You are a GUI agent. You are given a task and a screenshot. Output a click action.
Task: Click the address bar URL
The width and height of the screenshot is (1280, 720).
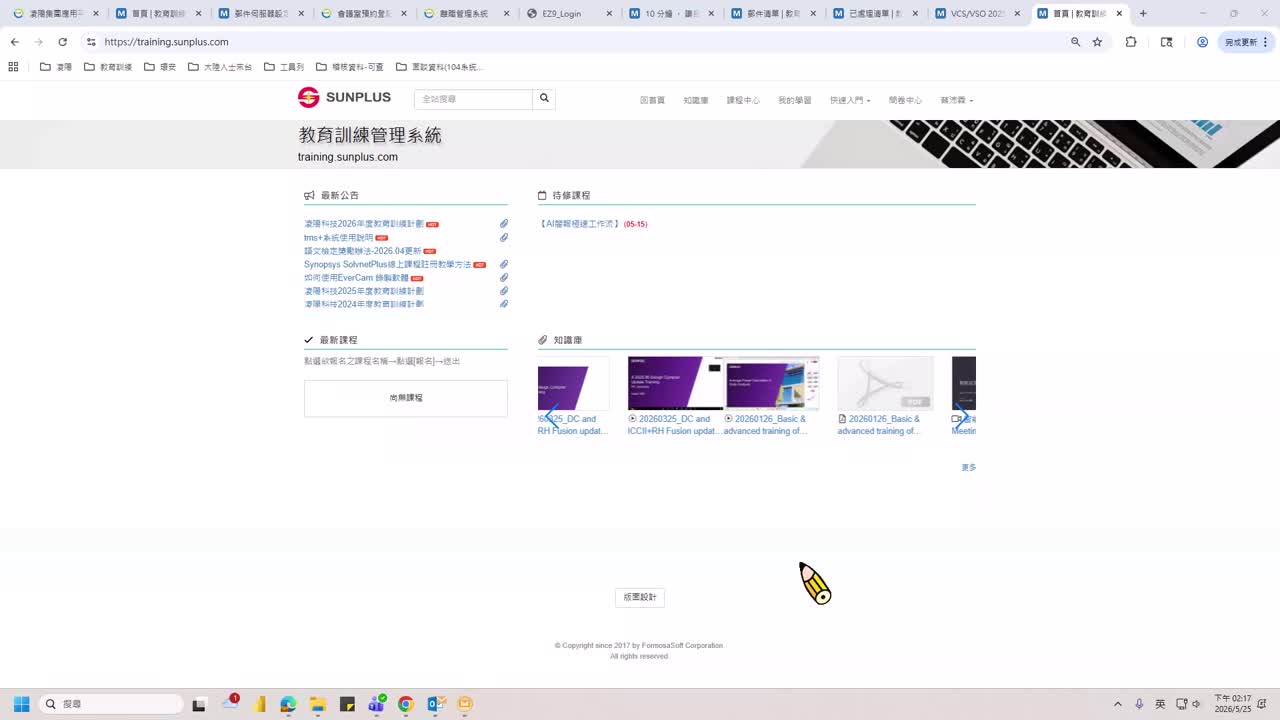point(167,42)
